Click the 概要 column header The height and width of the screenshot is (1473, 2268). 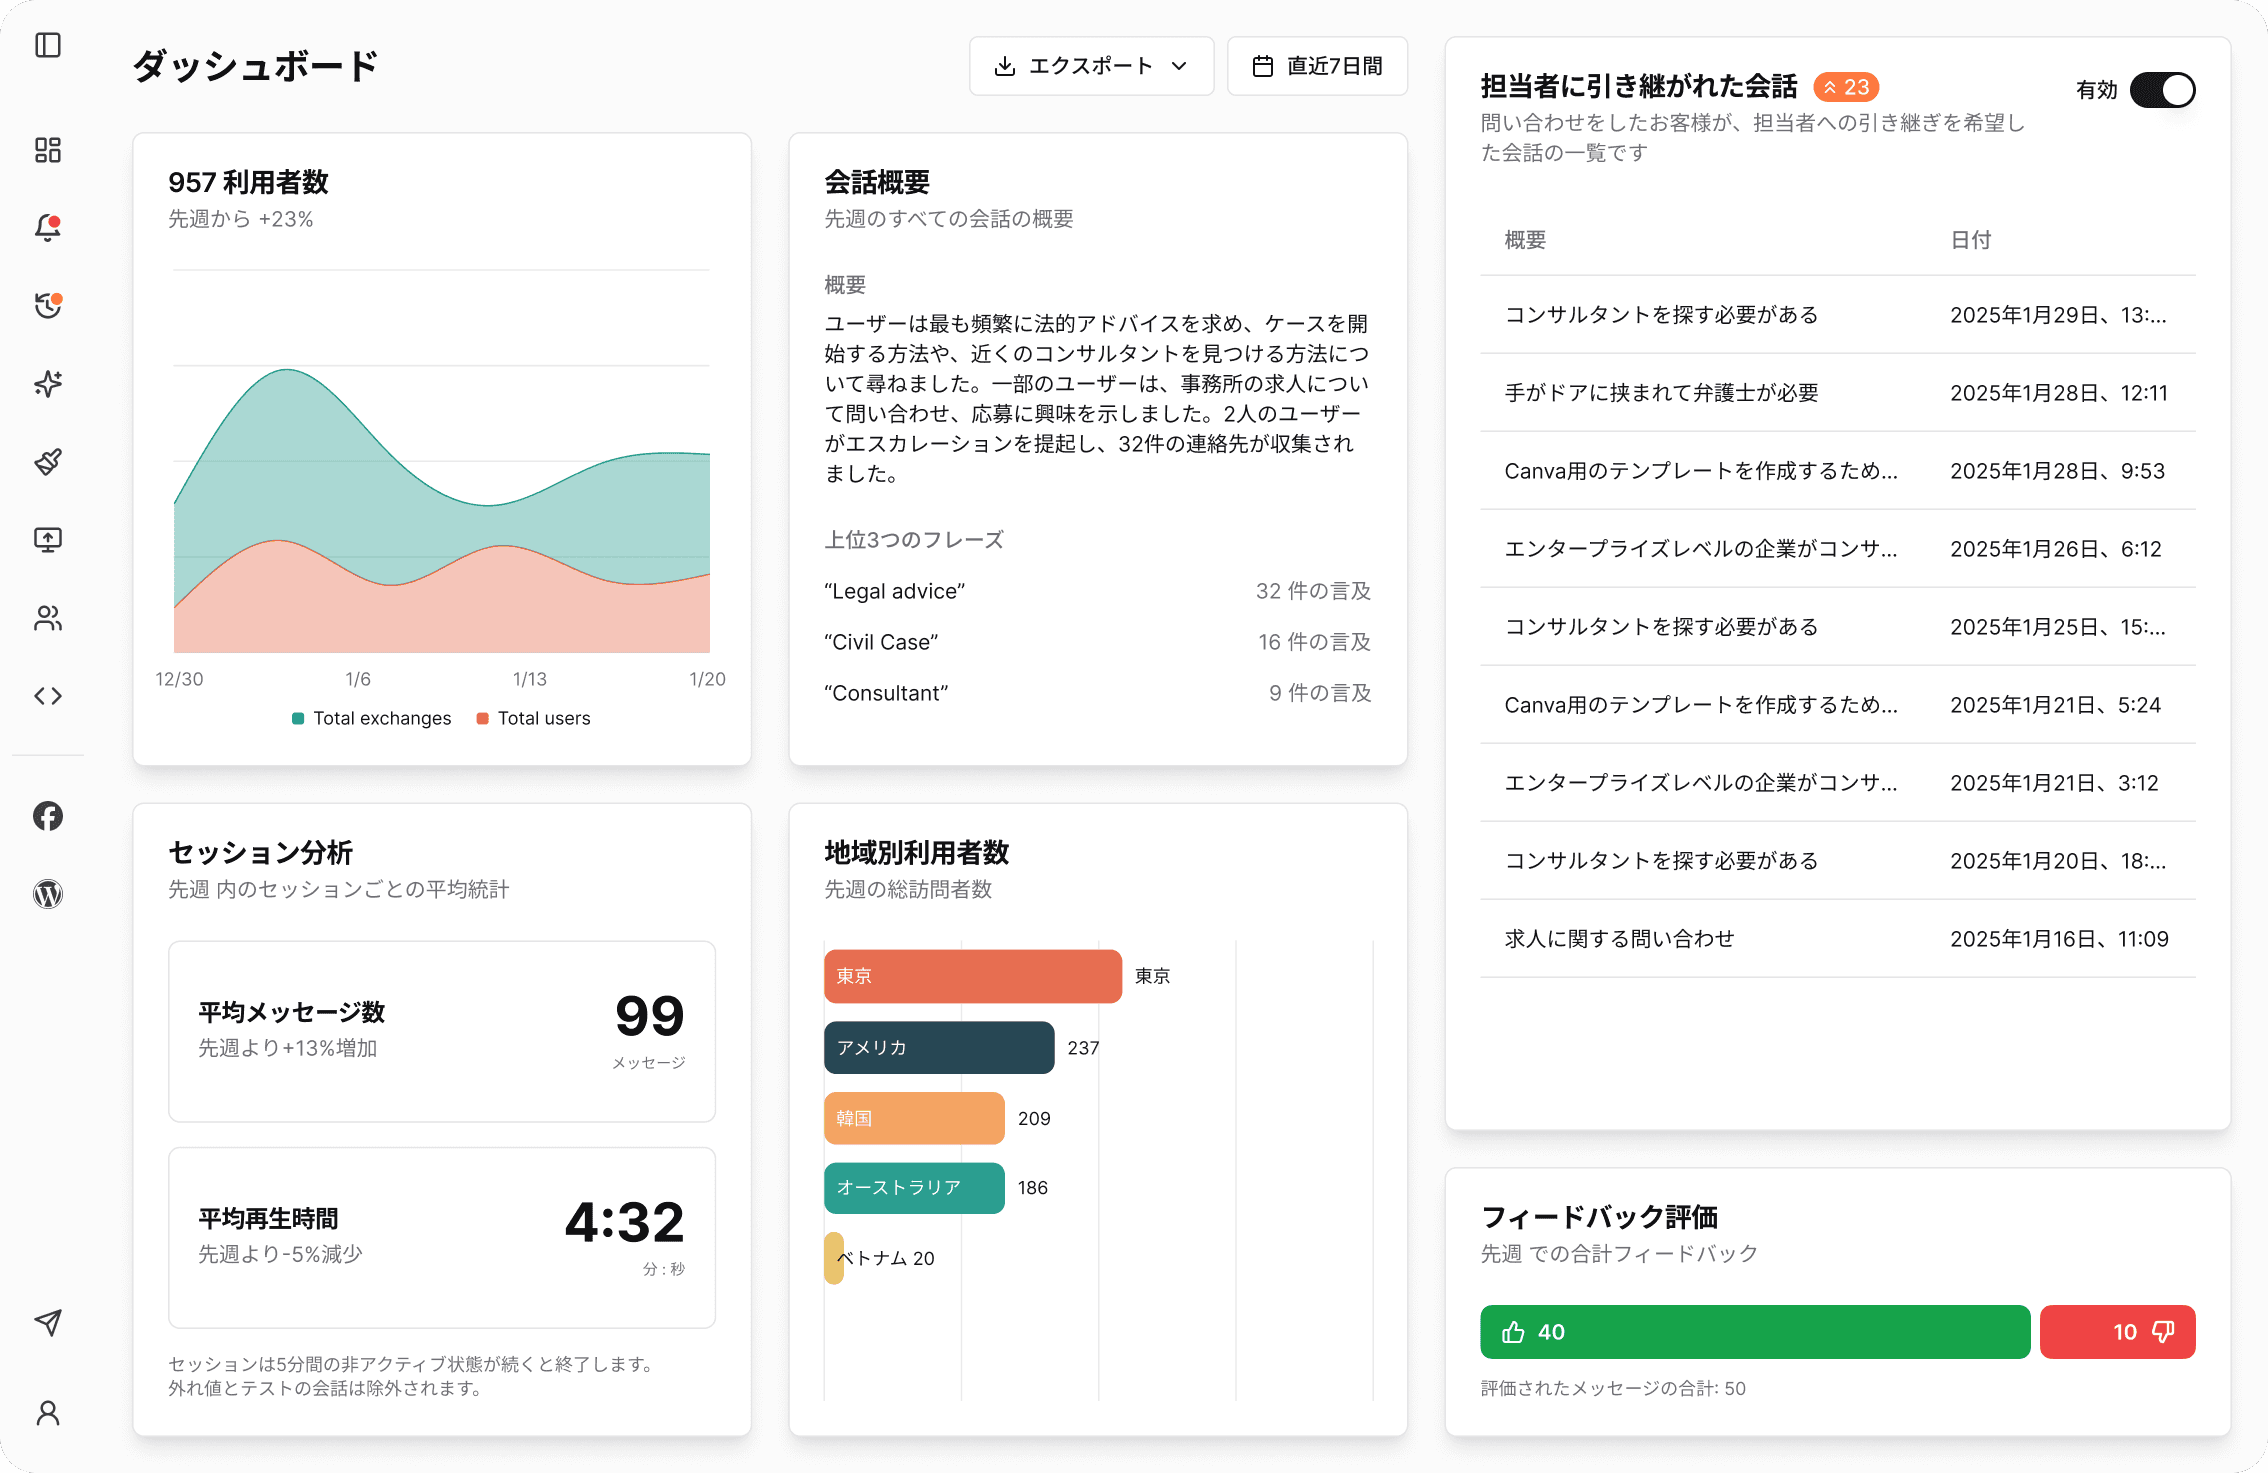tap(1525, 240)
